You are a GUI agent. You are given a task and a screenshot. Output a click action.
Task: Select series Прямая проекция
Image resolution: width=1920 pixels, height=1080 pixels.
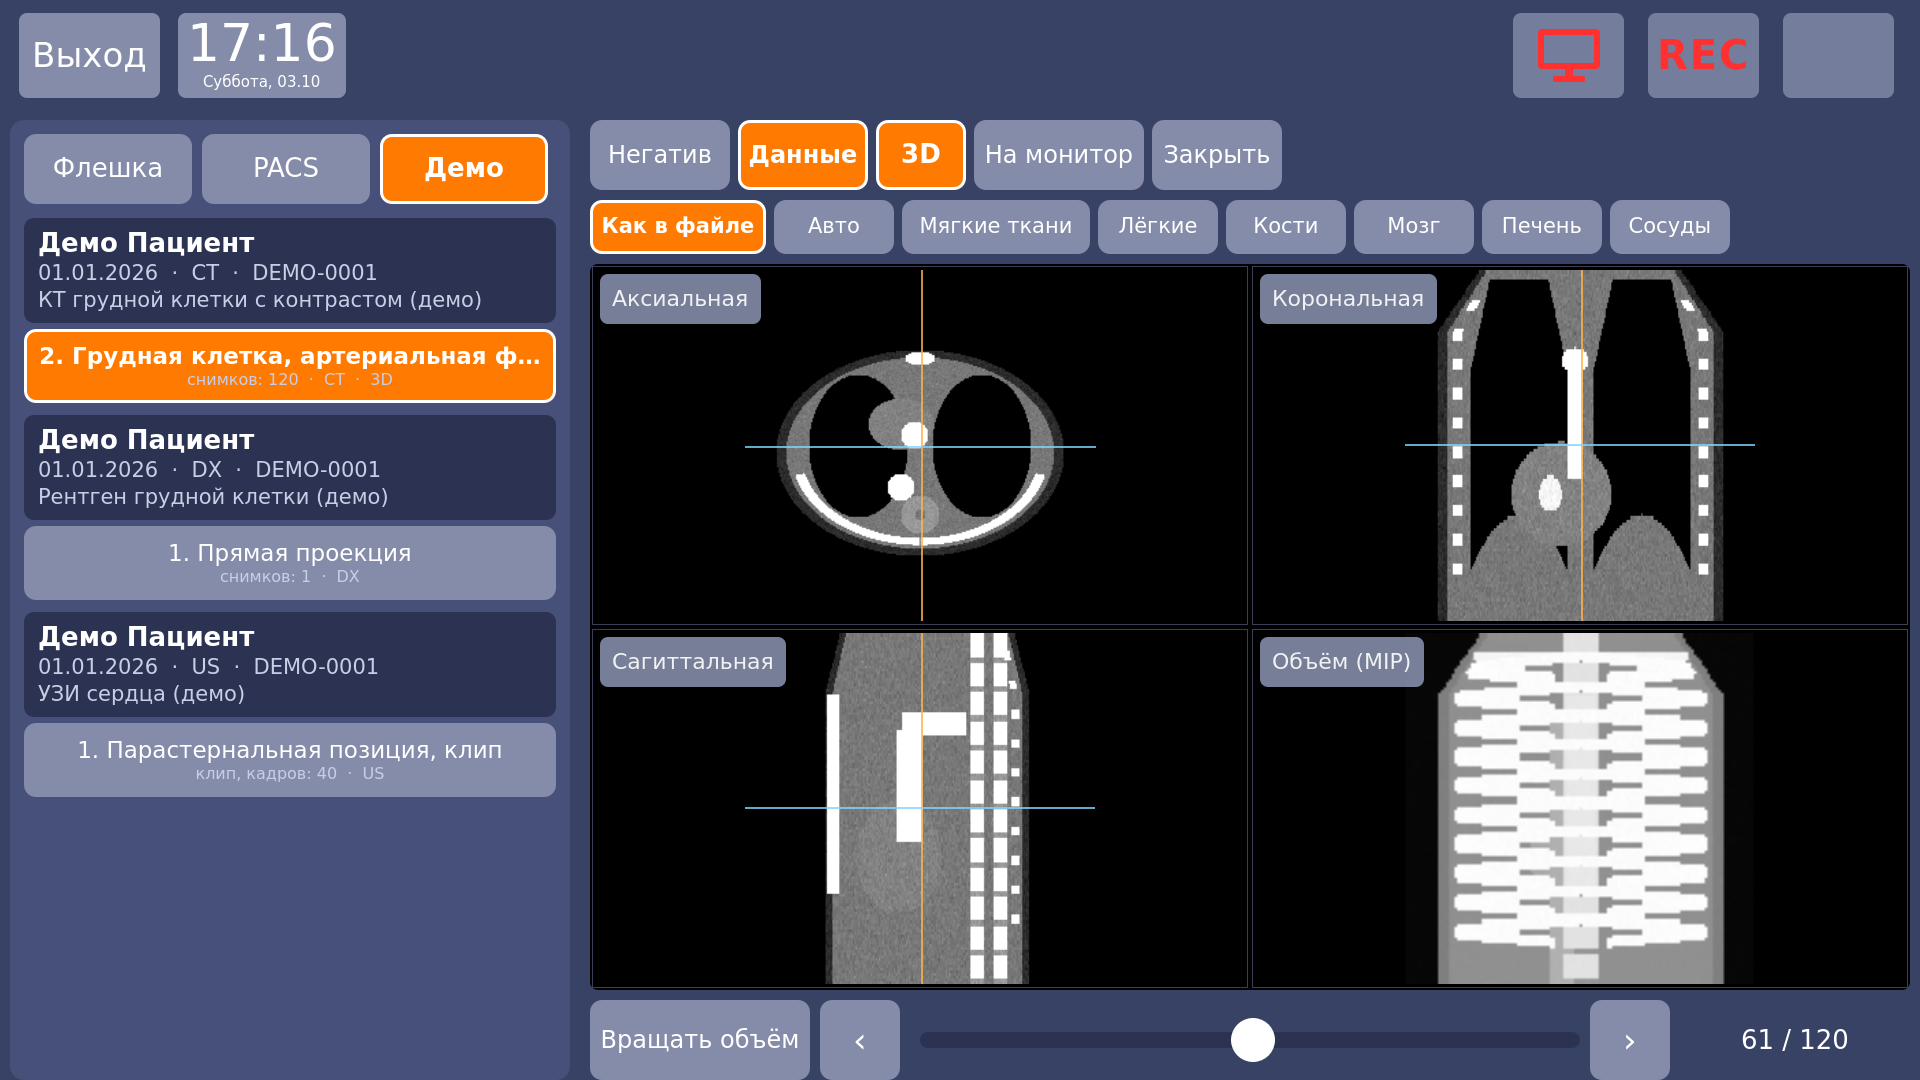point(290,563)
